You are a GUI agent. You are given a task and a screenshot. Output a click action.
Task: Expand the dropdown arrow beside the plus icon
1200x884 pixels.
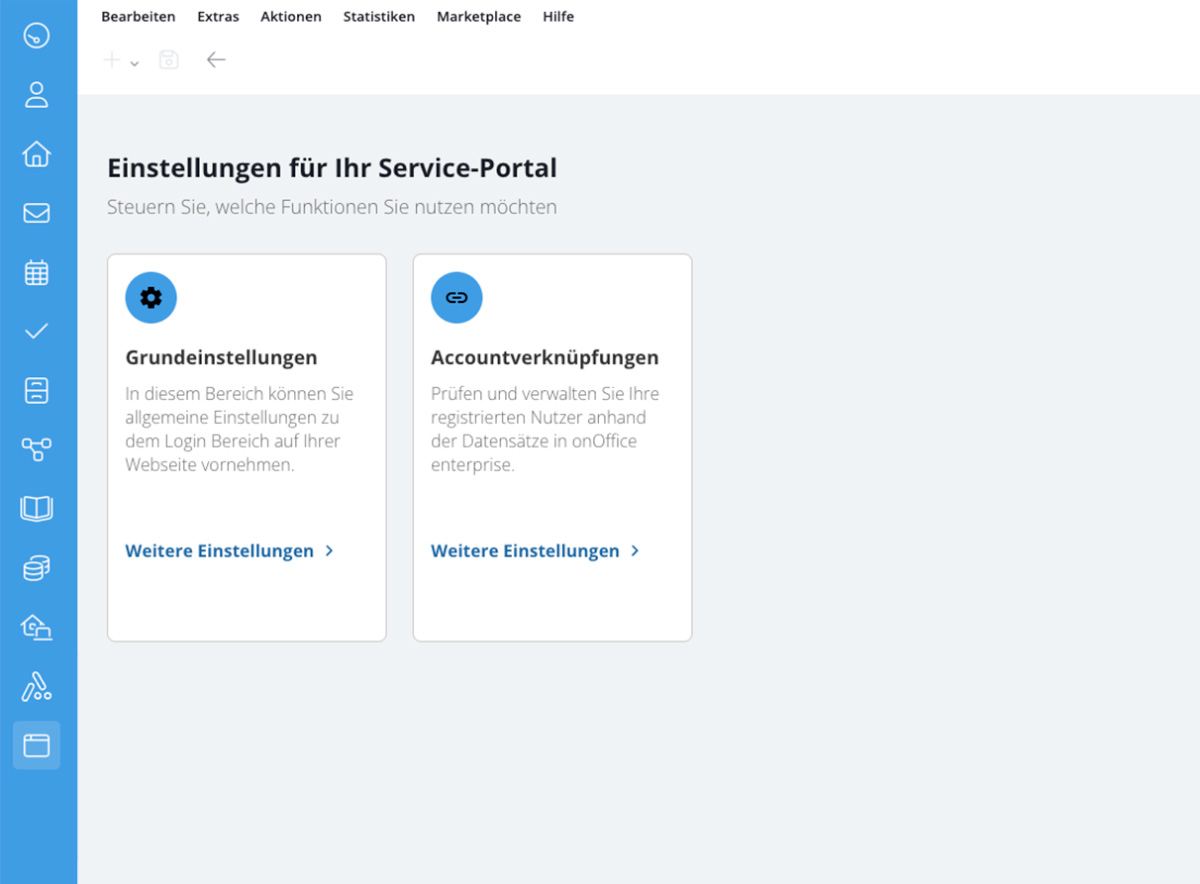[x=134, y=63]
